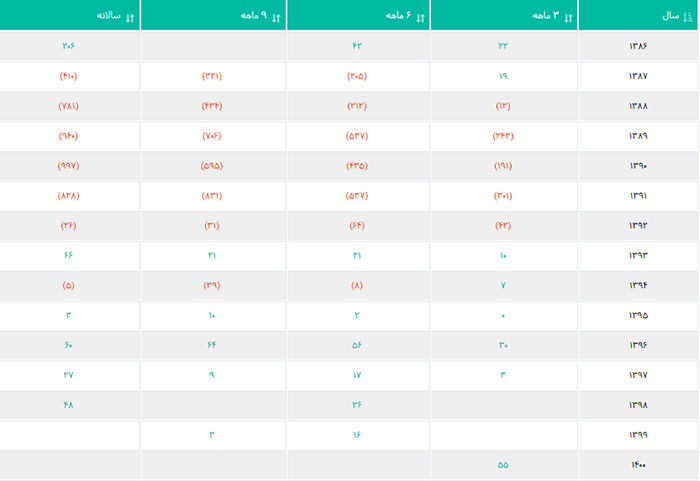Click the 6-month value ۵۶ for ۱۳۹۶
Image resolution: width=700 pixels, height=481 pixels.
[357, 345]
